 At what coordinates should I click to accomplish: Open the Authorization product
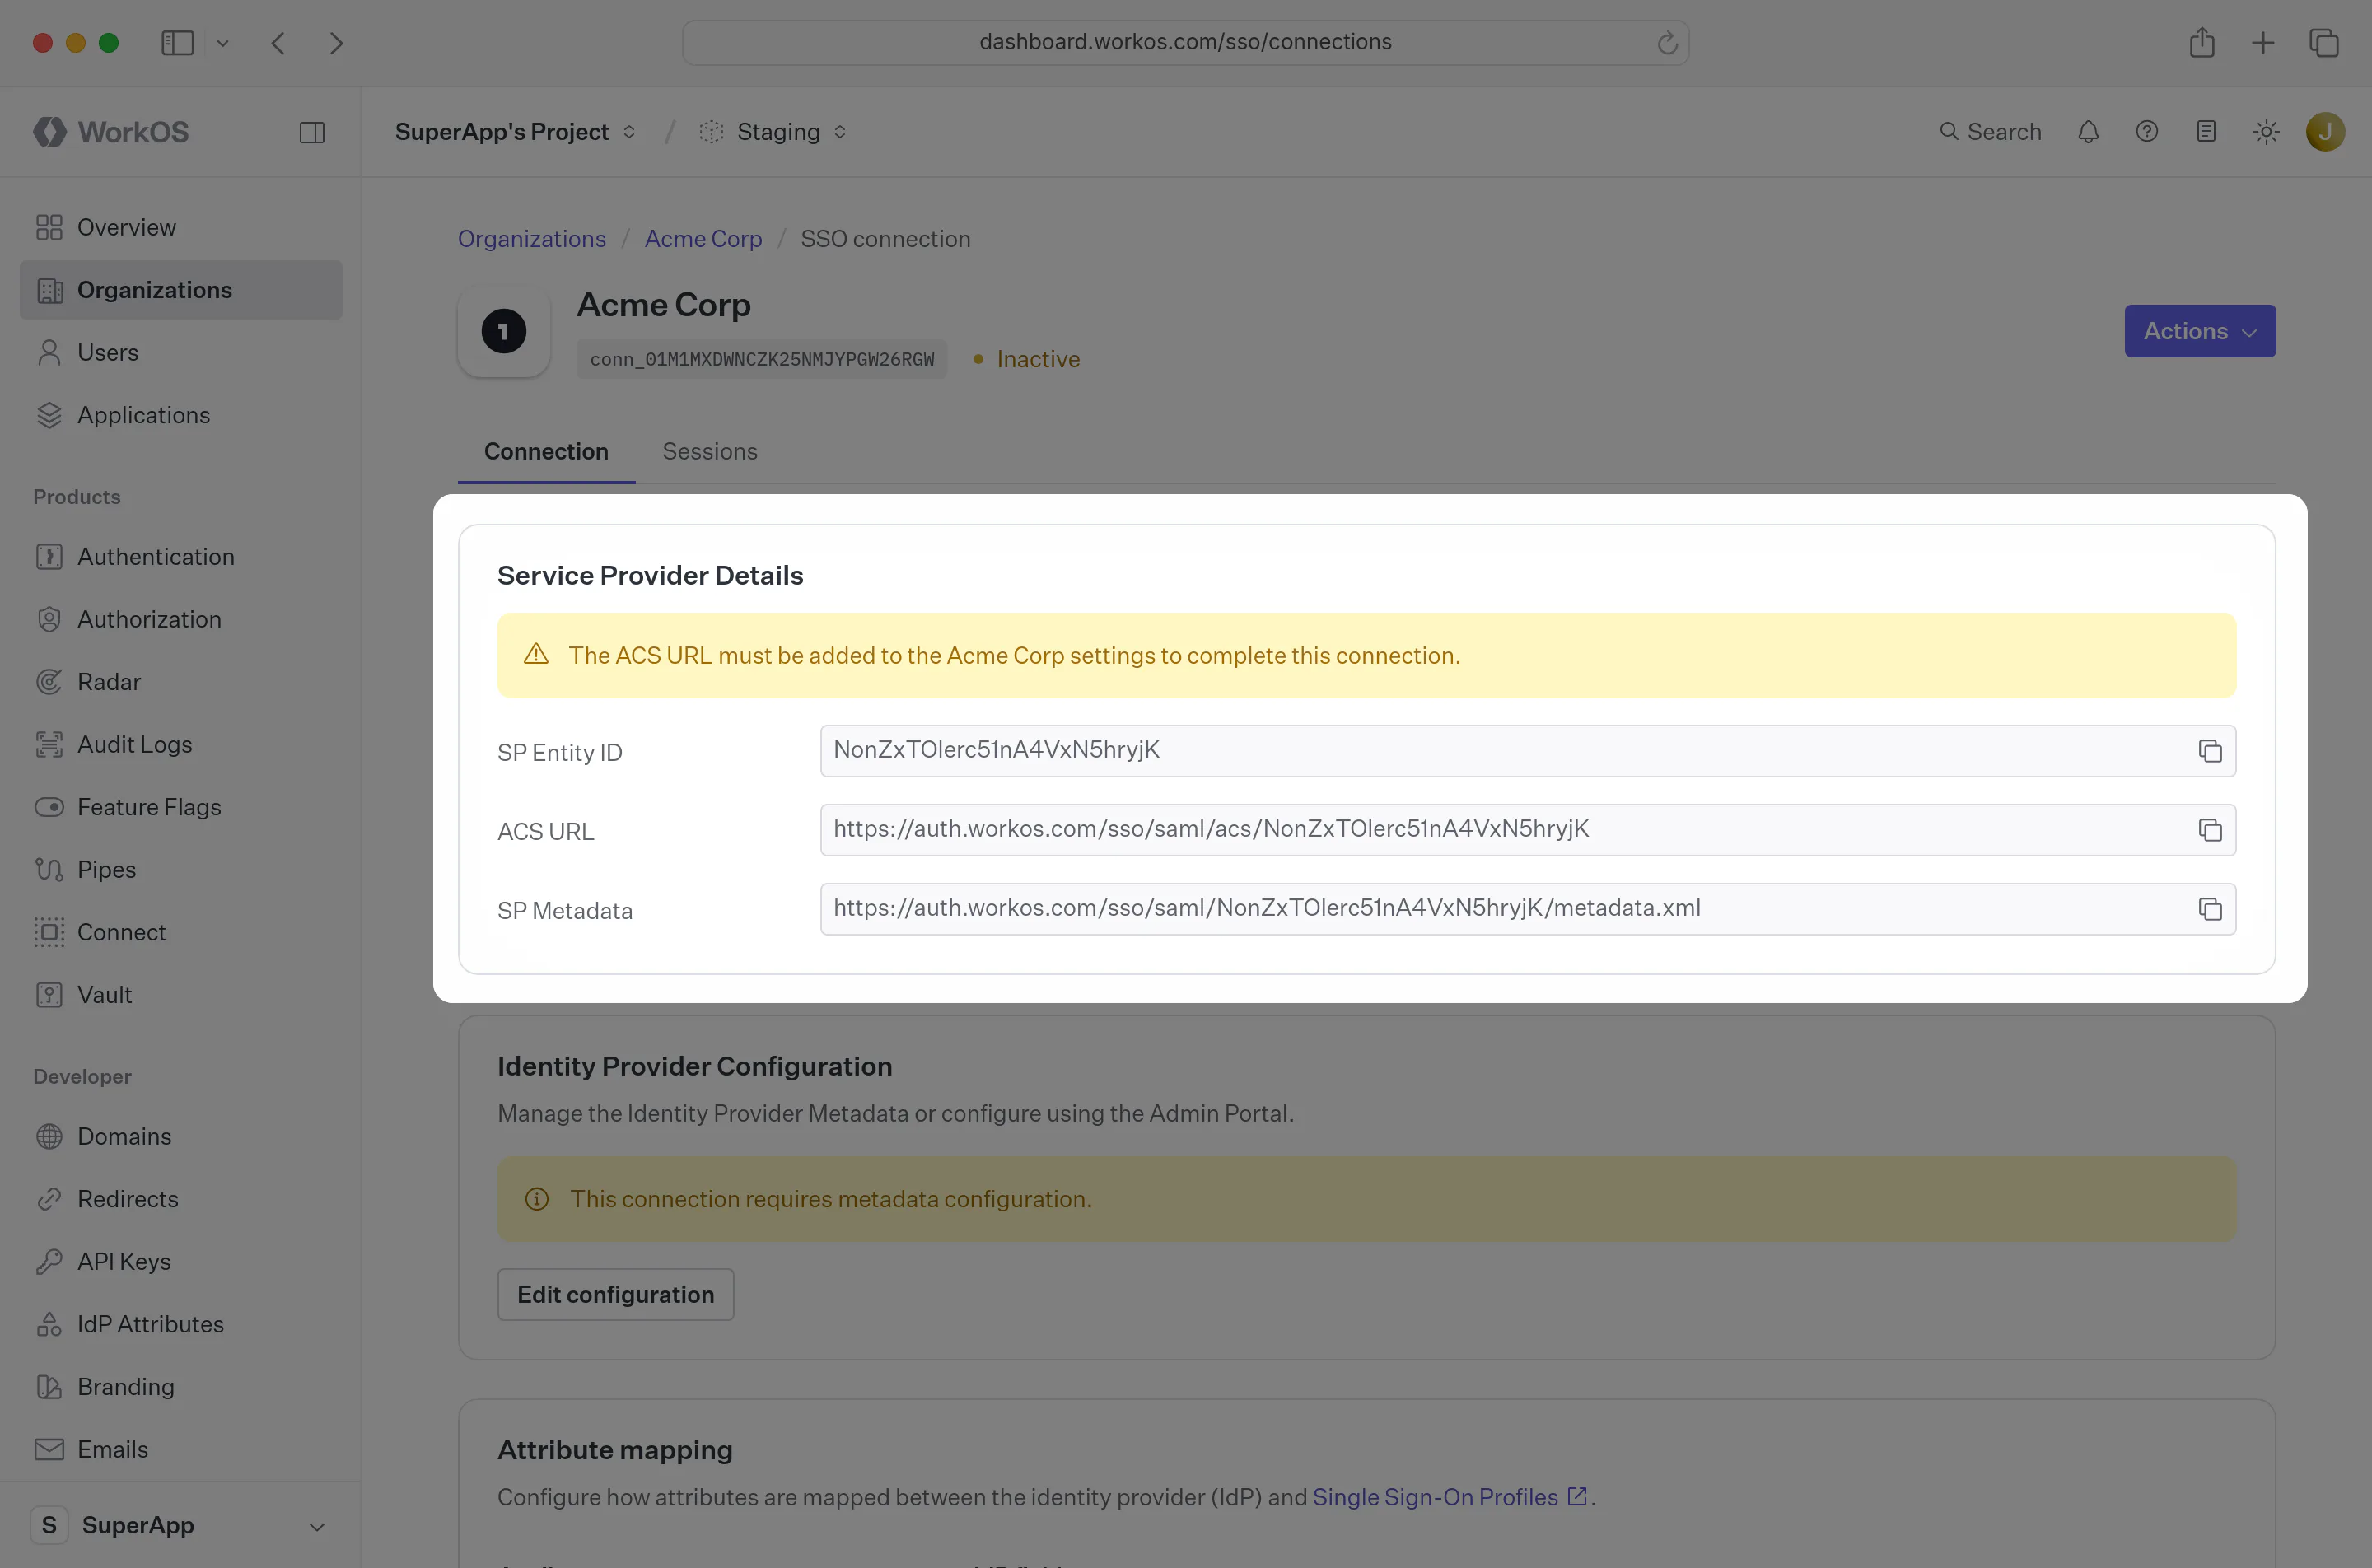click(x=181, y=619)
